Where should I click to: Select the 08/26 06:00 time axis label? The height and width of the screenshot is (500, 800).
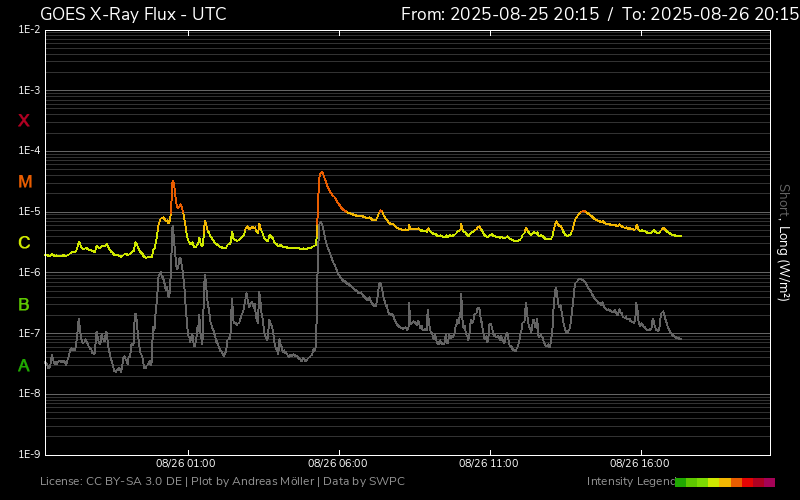click(x=338, y=464)
